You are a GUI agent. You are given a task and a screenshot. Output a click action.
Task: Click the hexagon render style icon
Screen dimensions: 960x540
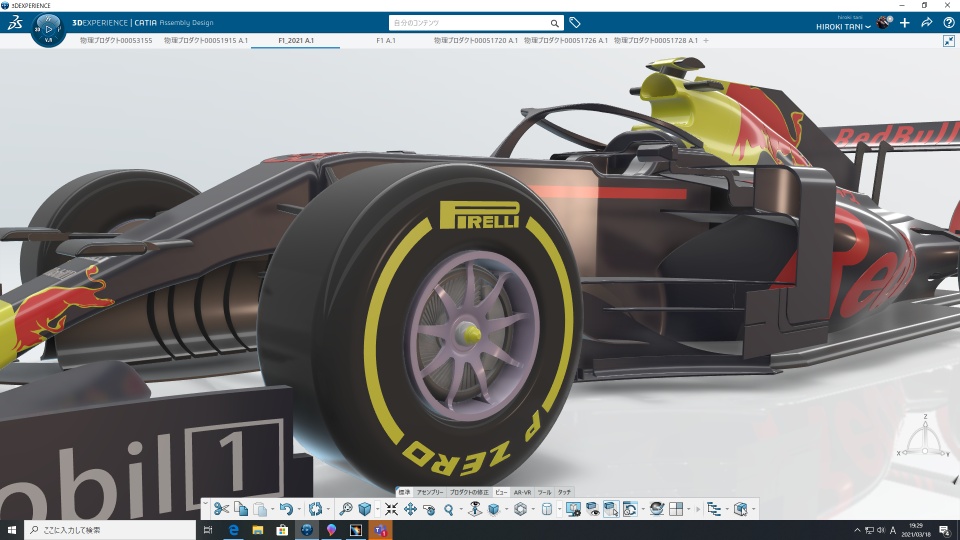[x=520, y=509]
